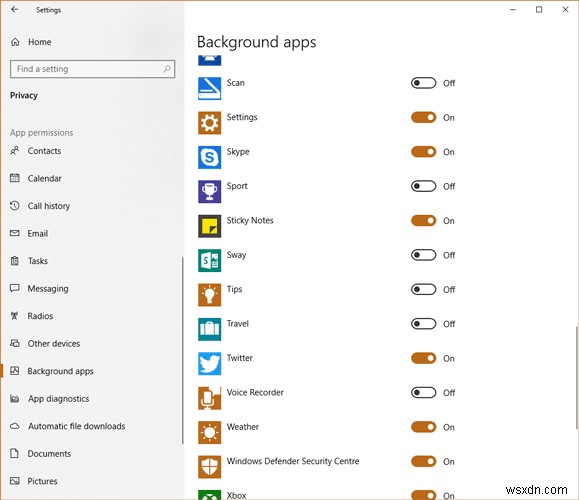This screenshot has height=500, width=579.
Task: Click the Skype app icon
Action: pyautogui.click(x=209, y=157)
